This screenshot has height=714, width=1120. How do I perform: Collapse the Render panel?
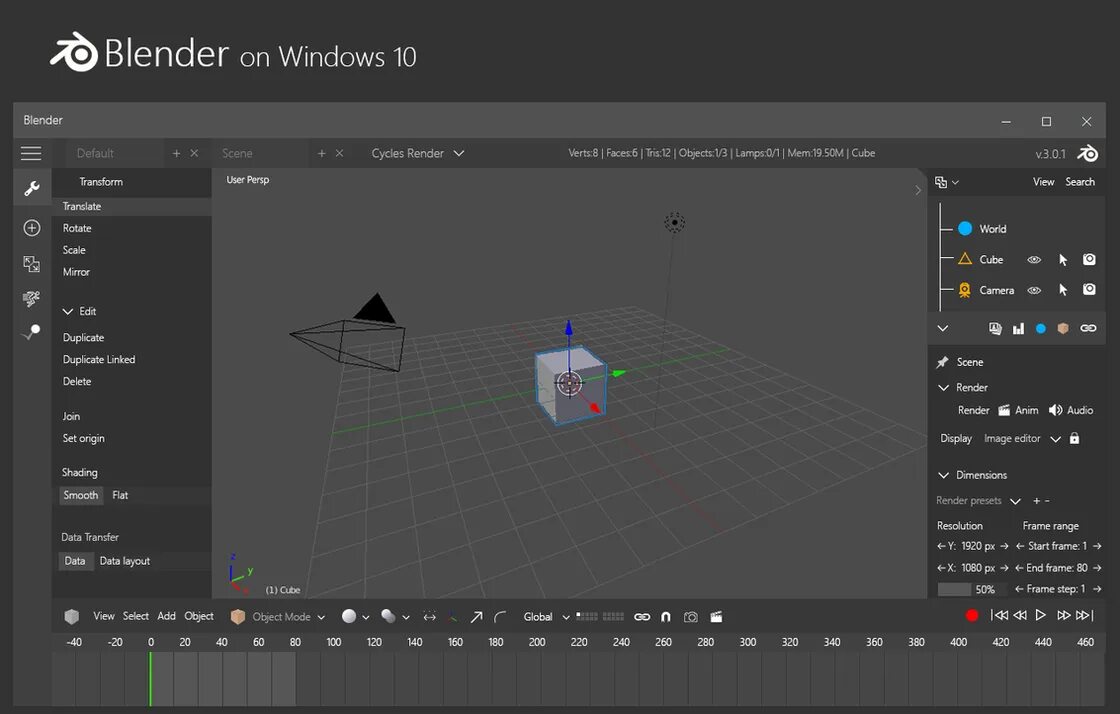[944, 387]
